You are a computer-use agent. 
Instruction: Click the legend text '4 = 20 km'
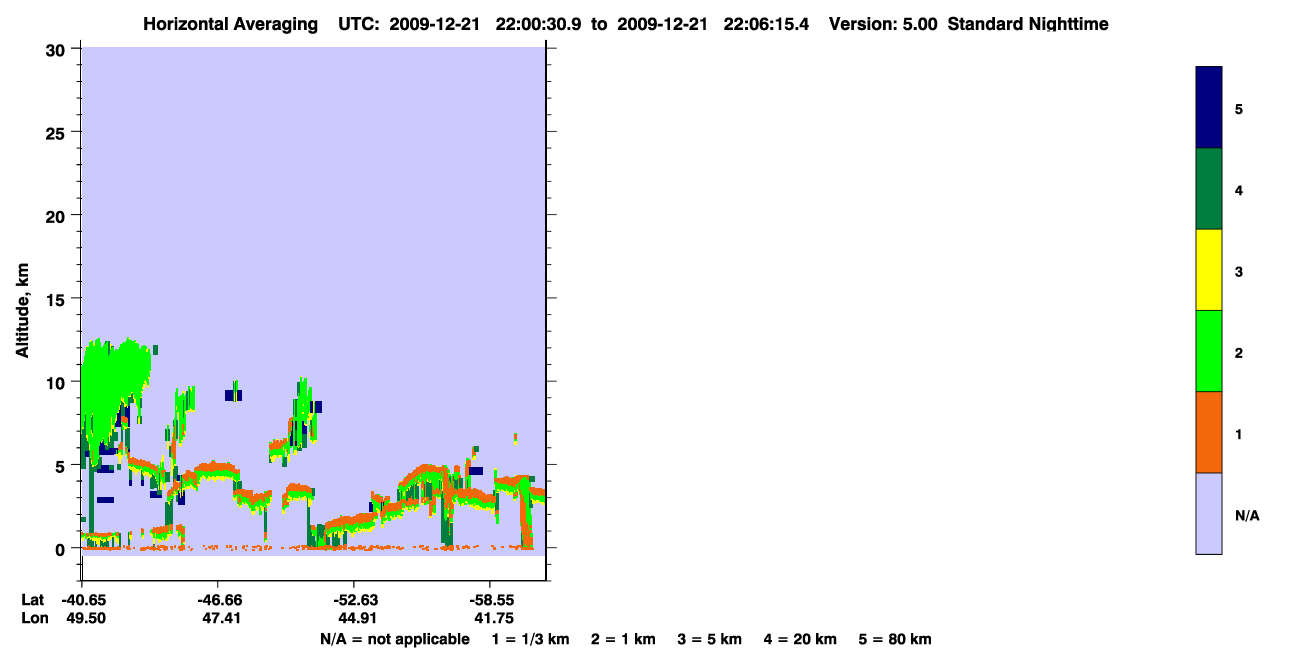(800, 639)
